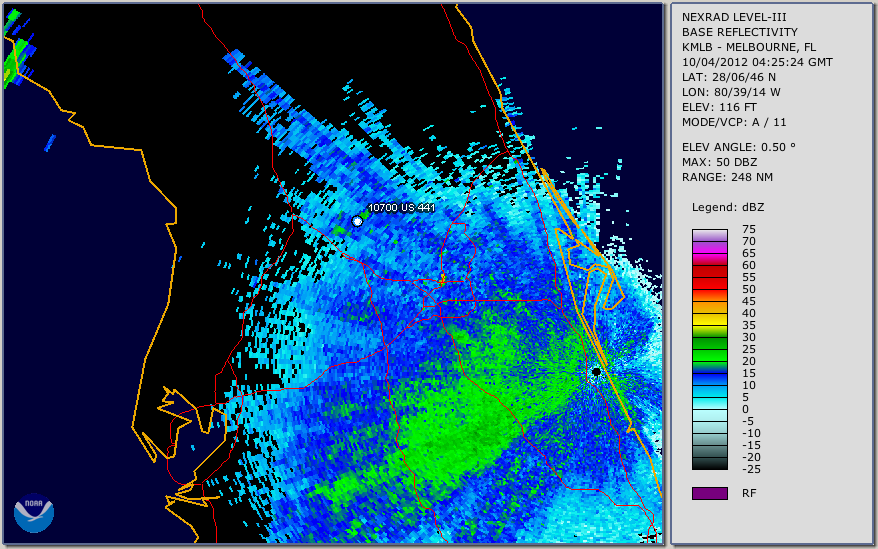
Task: Click the 'Legend: dBZ' label
Action: tap(728, 207)
